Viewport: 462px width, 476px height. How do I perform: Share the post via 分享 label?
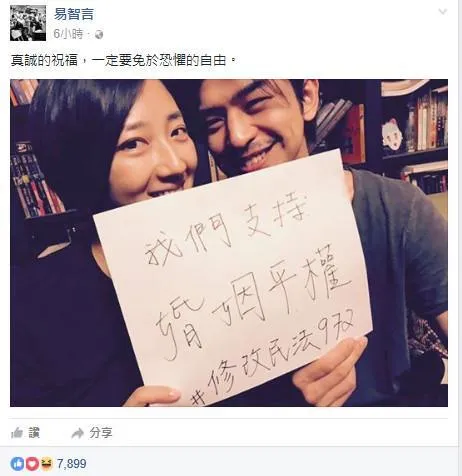tap(101, 433)
